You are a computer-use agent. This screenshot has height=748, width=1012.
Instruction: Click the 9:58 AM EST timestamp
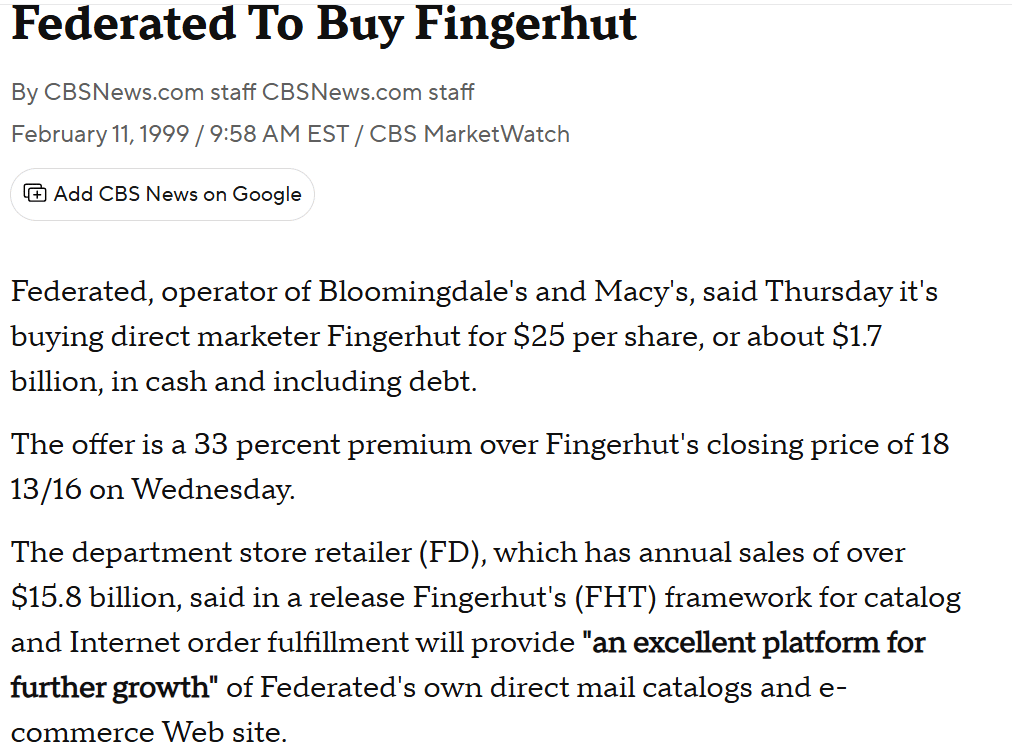click(x=279, y=134)
